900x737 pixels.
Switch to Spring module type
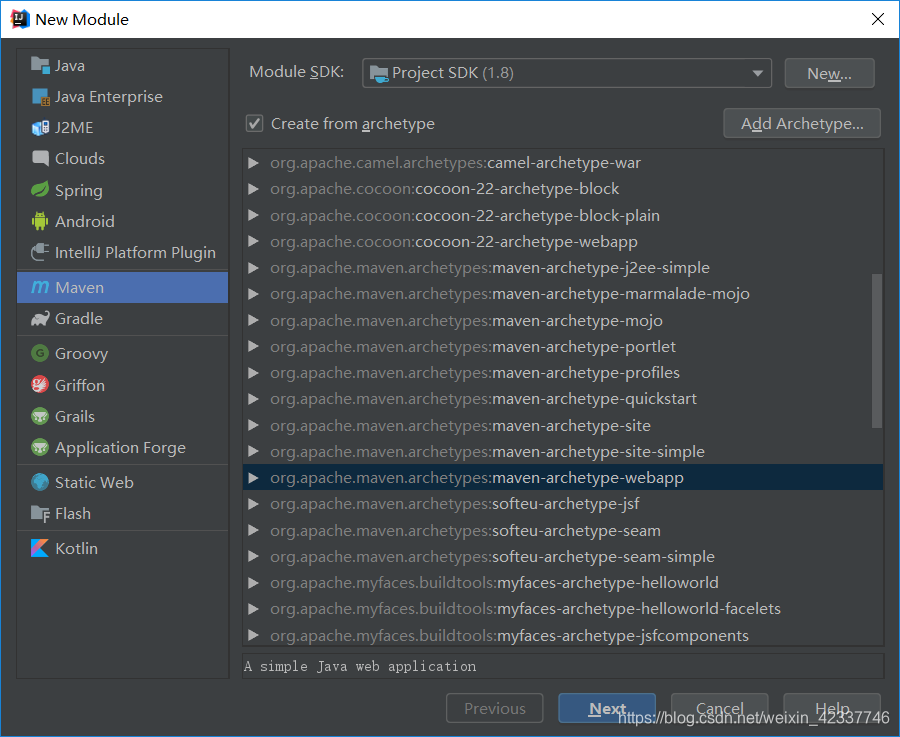point(122,190)
